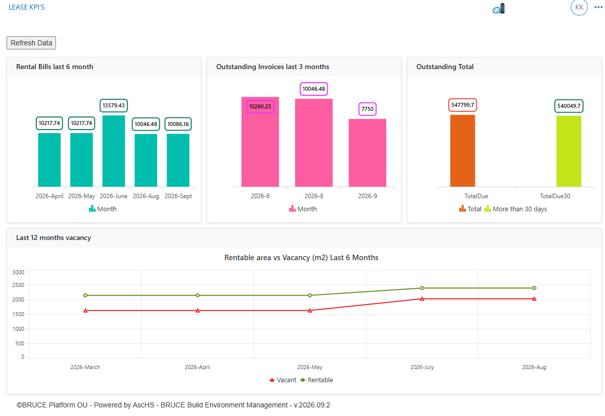The height and width of the screenshot is (416, 605).
Task: Click the Rentable point at 2026-March
Action: 85,295
